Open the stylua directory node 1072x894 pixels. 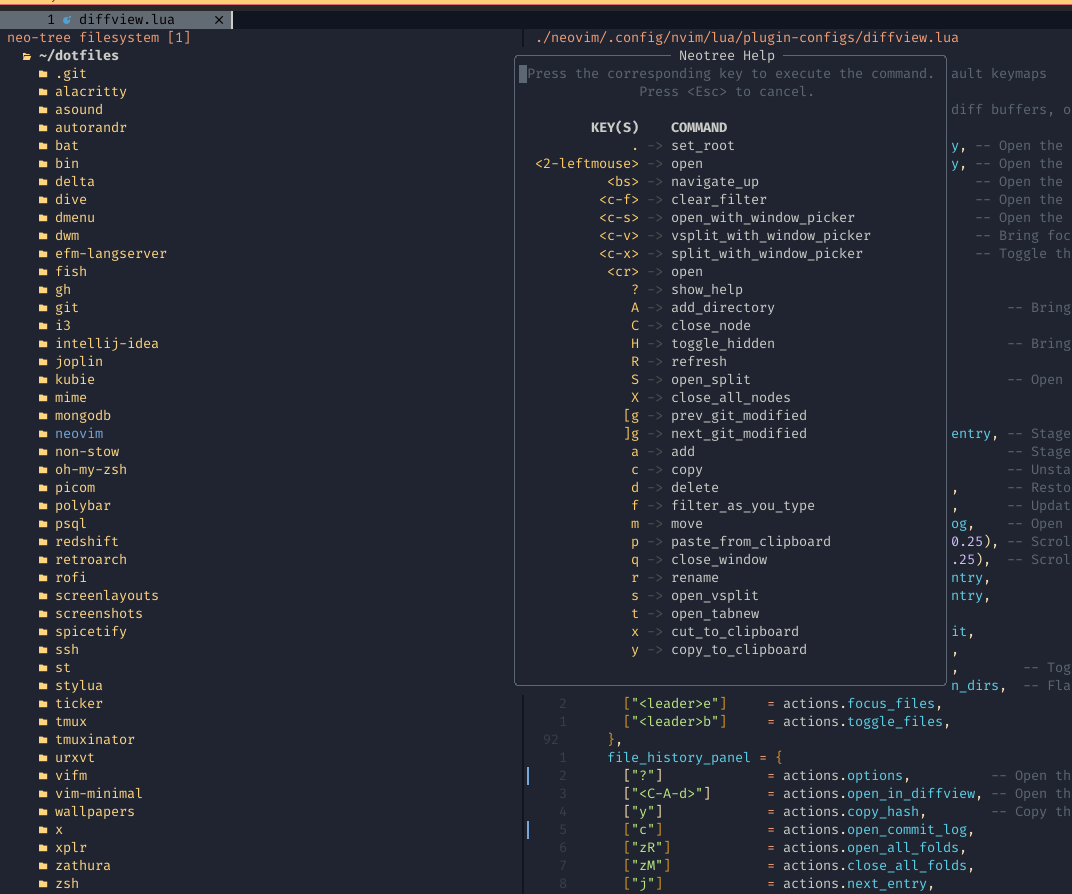(x=79, y=686)
